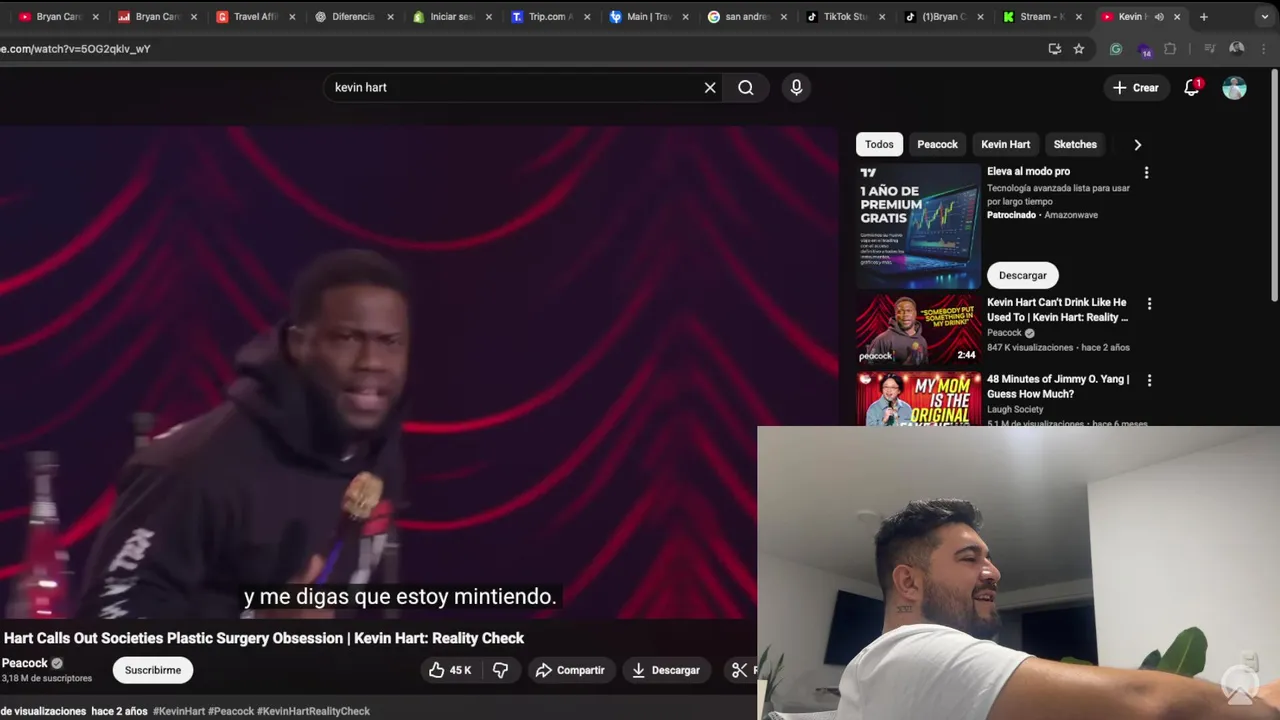
Task: Open the '1 año de premium gratis' ad thumbnail
Action: [x=918, y=226]
